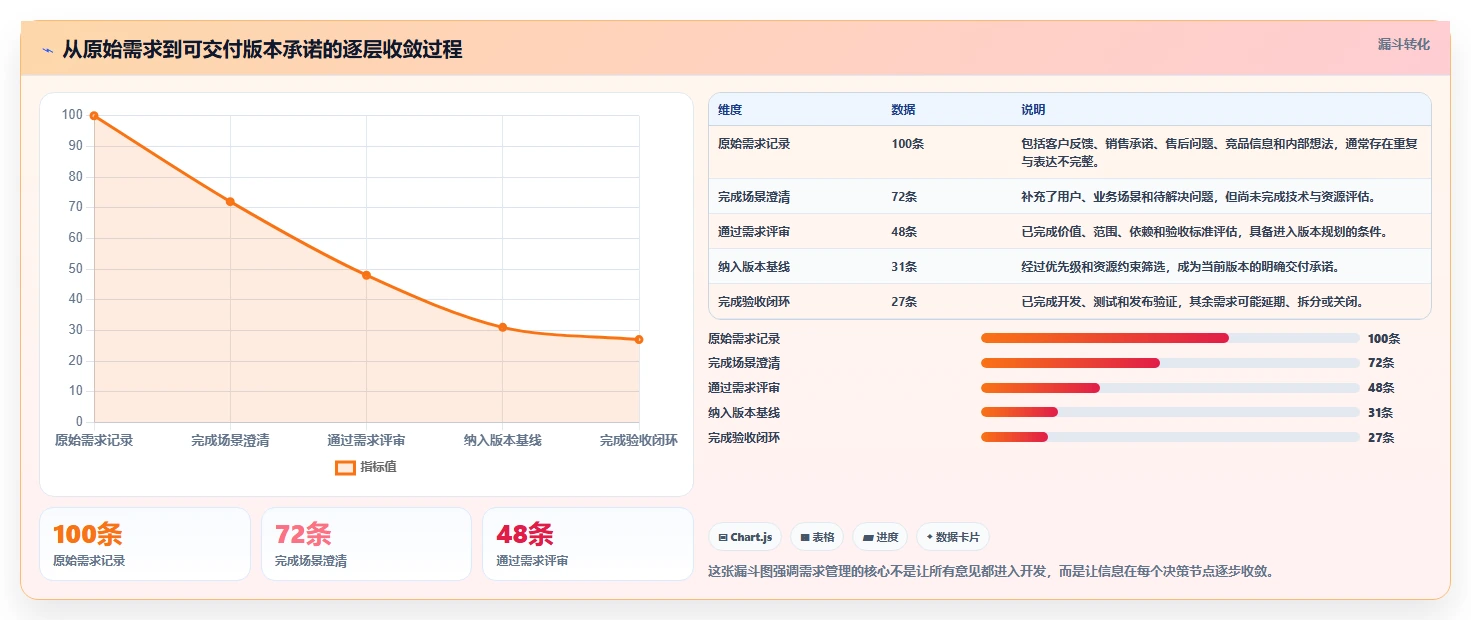Click the description starting 已完成价值、范围
The image size is (1471, 620).
1204,232
